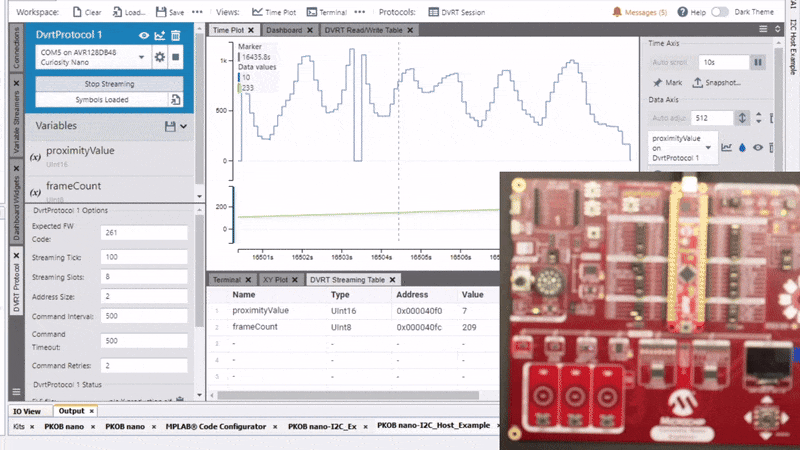The image size is (800, 450).
Task: Click the Stop Streaming button
Action: [x=110, y=84]
